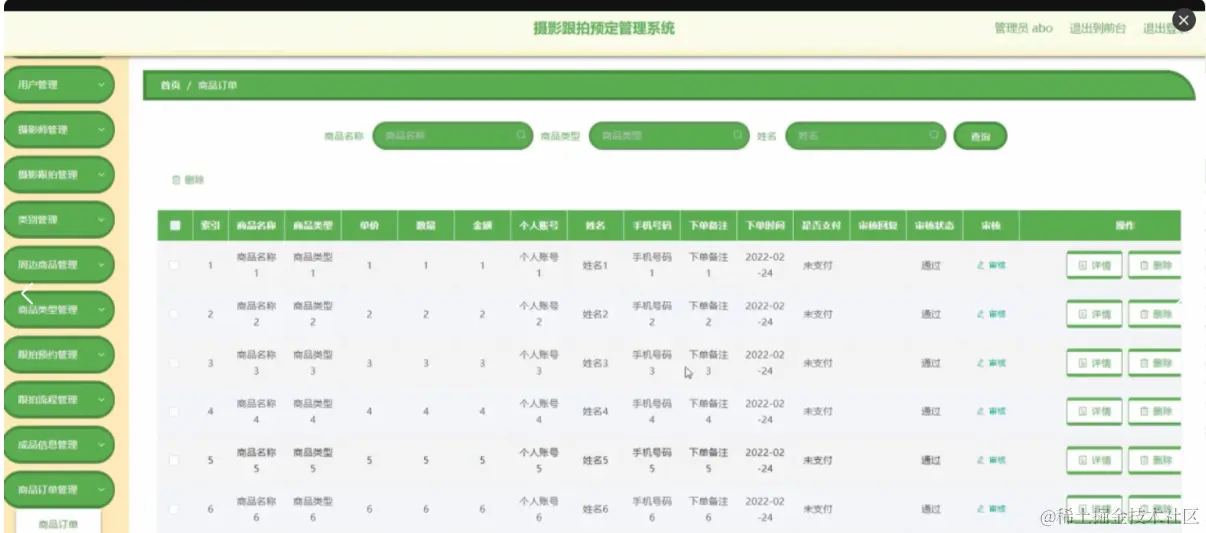Check the checkbox for row 5
The image size is (1206, 533).
tap(175, 460)
